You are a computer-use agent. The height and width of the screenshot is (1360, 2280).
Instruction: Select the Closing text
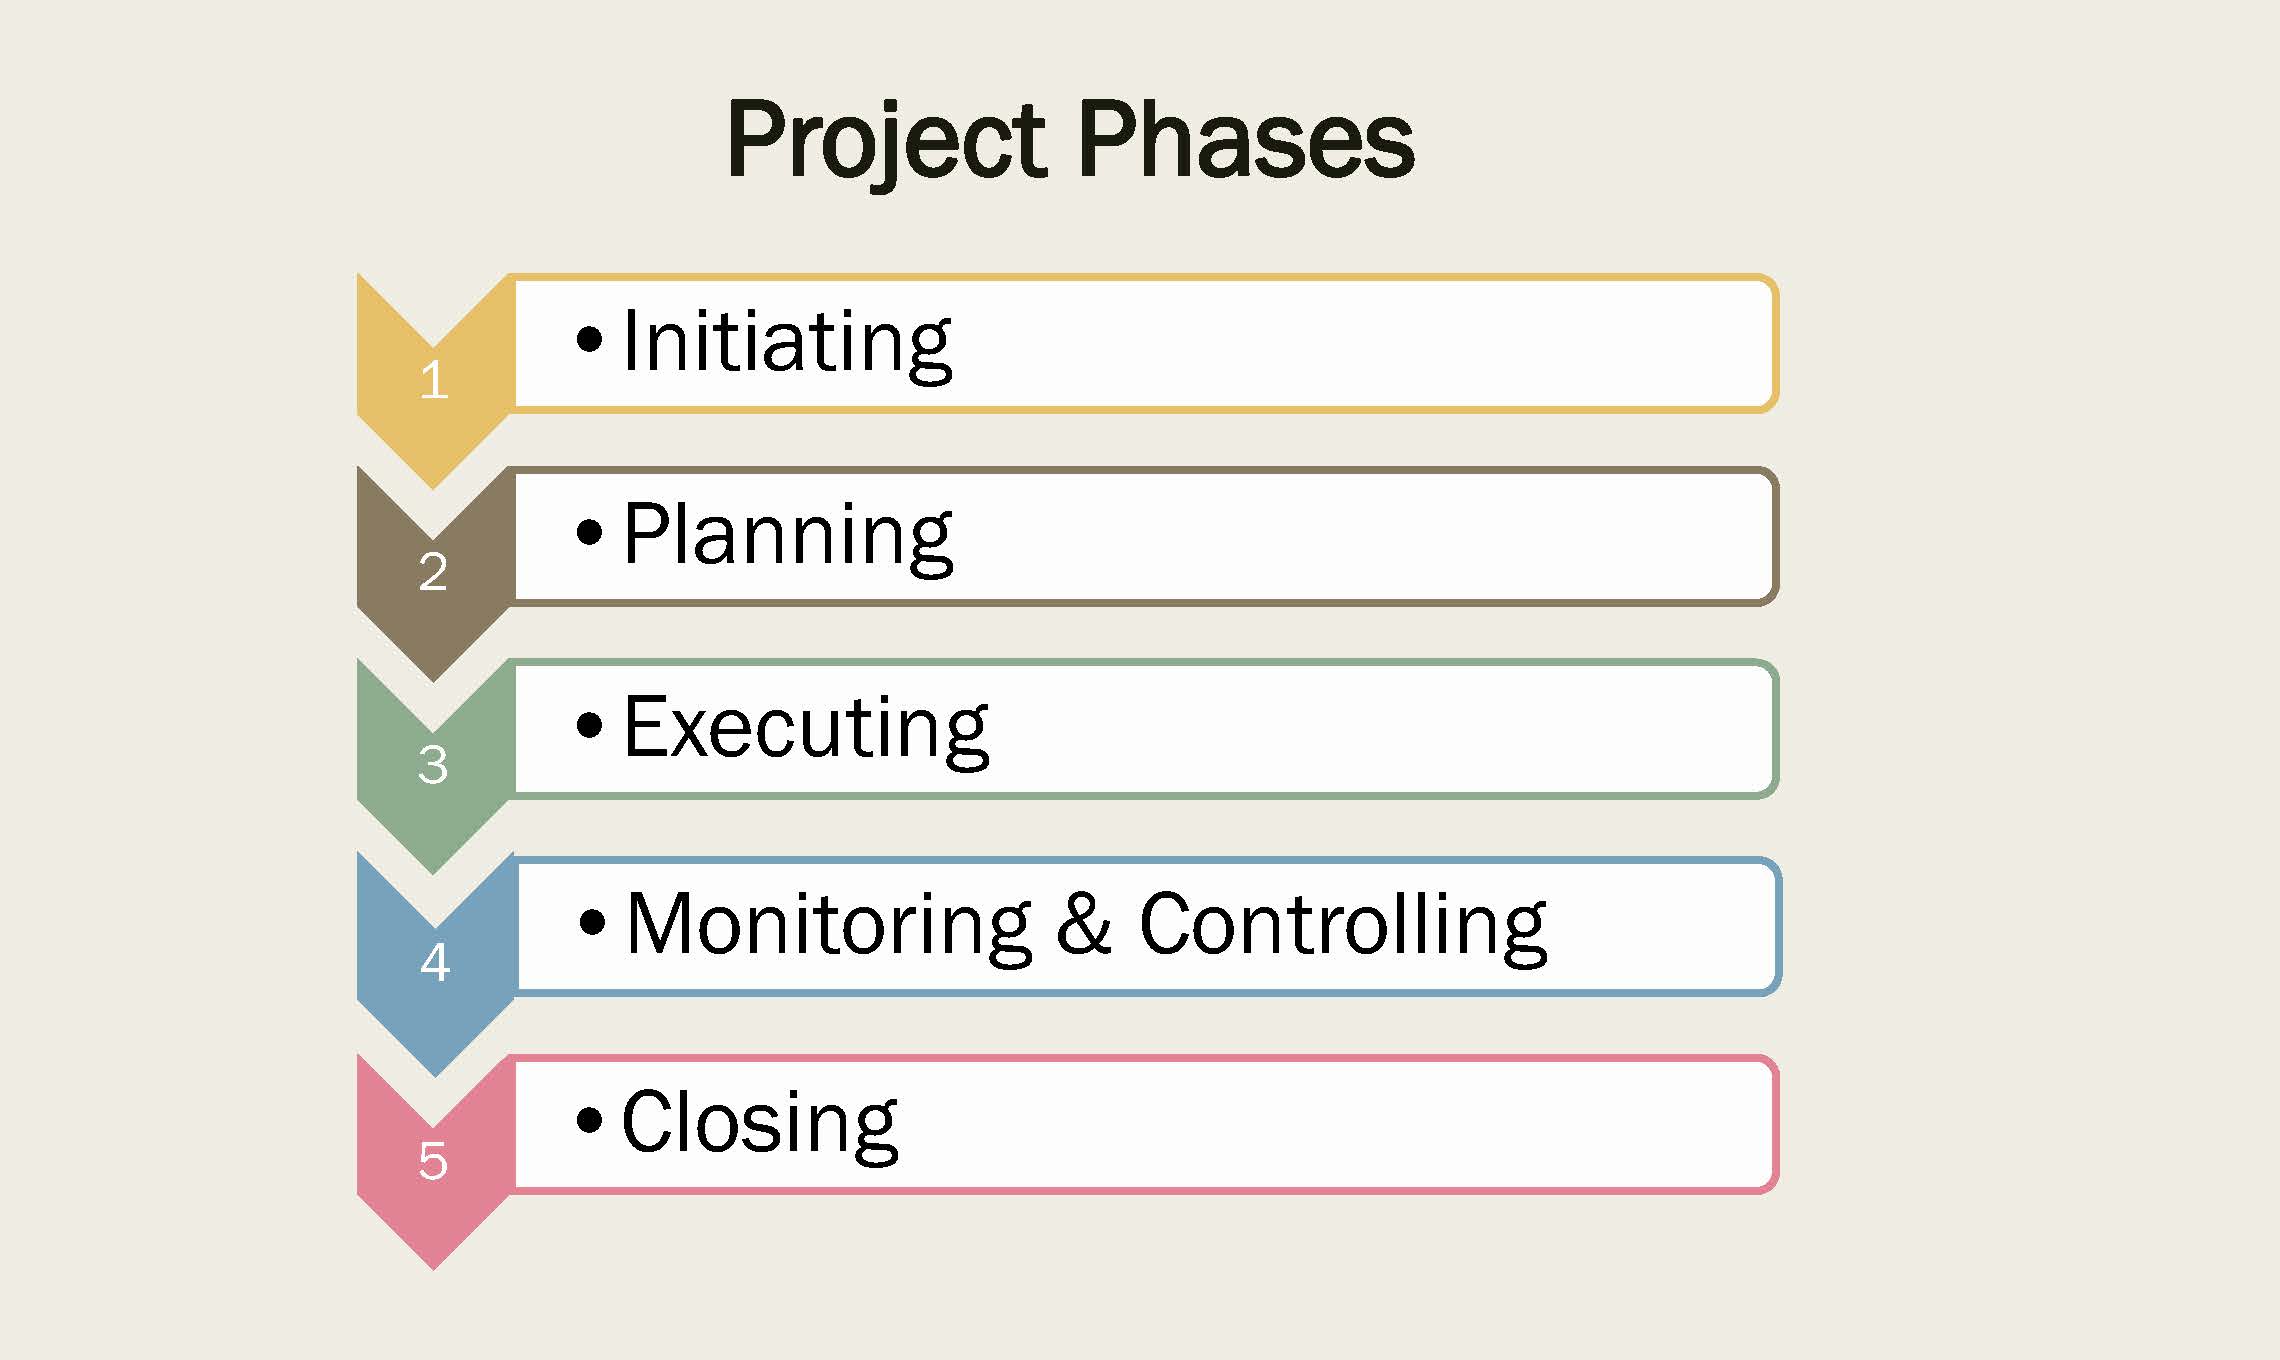pos(760,1125)
